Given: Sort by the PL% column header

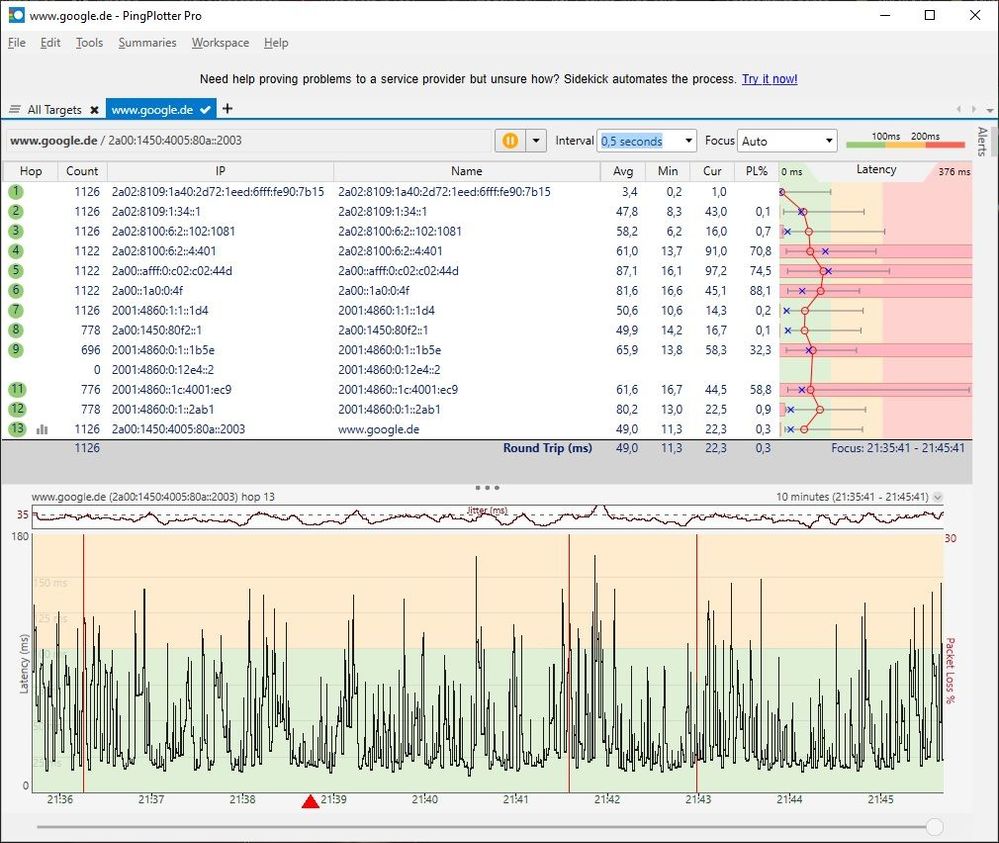Looking at the screenshot, I should pyautogui.click(x=755, y=171).
